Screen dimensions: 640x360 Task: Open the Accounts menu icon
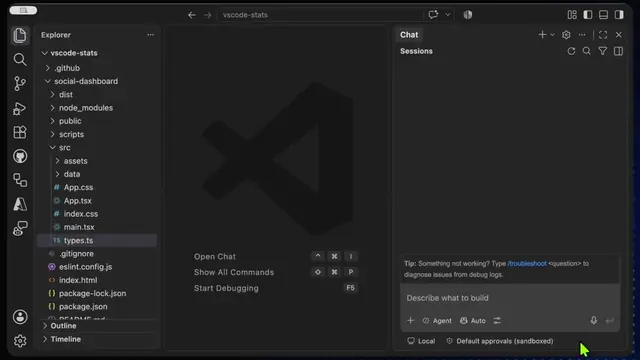(x=20, y=317)
